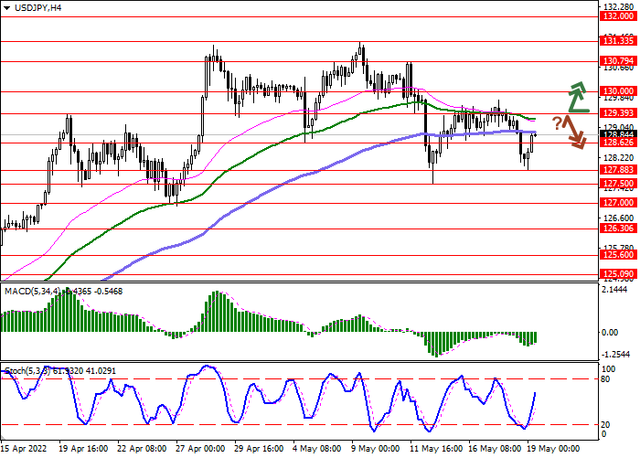Select the USDJPY,H4 chart title
640x457 pixels.
(x=32, y=8)
